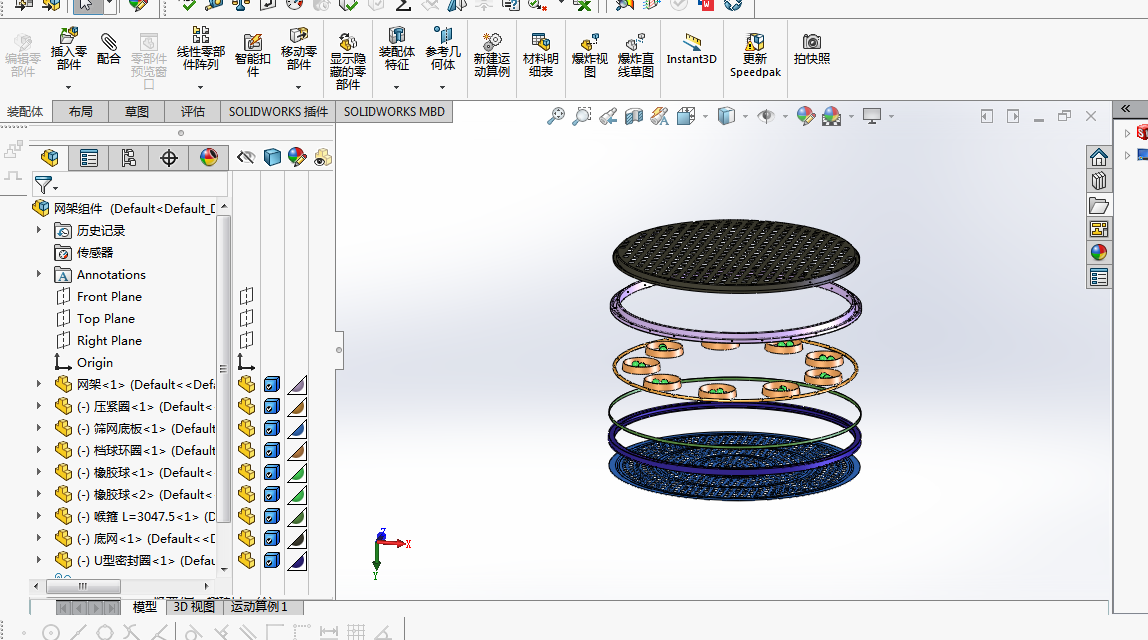Screen dimensions: 1148x640
Task: Toggle visibility icon for 压紧圈<1> row
Action: coord(247,406)
